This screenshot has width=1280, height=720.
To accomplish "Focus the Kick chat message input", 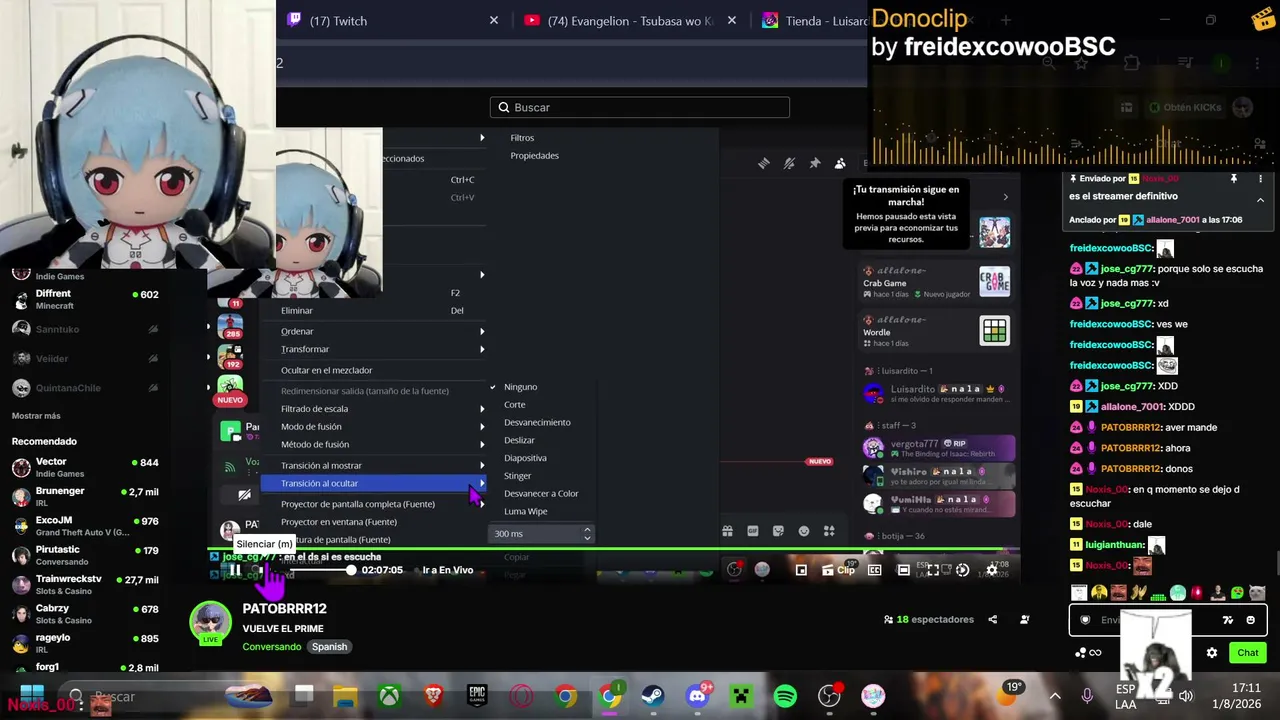I will pos(1168,620).
